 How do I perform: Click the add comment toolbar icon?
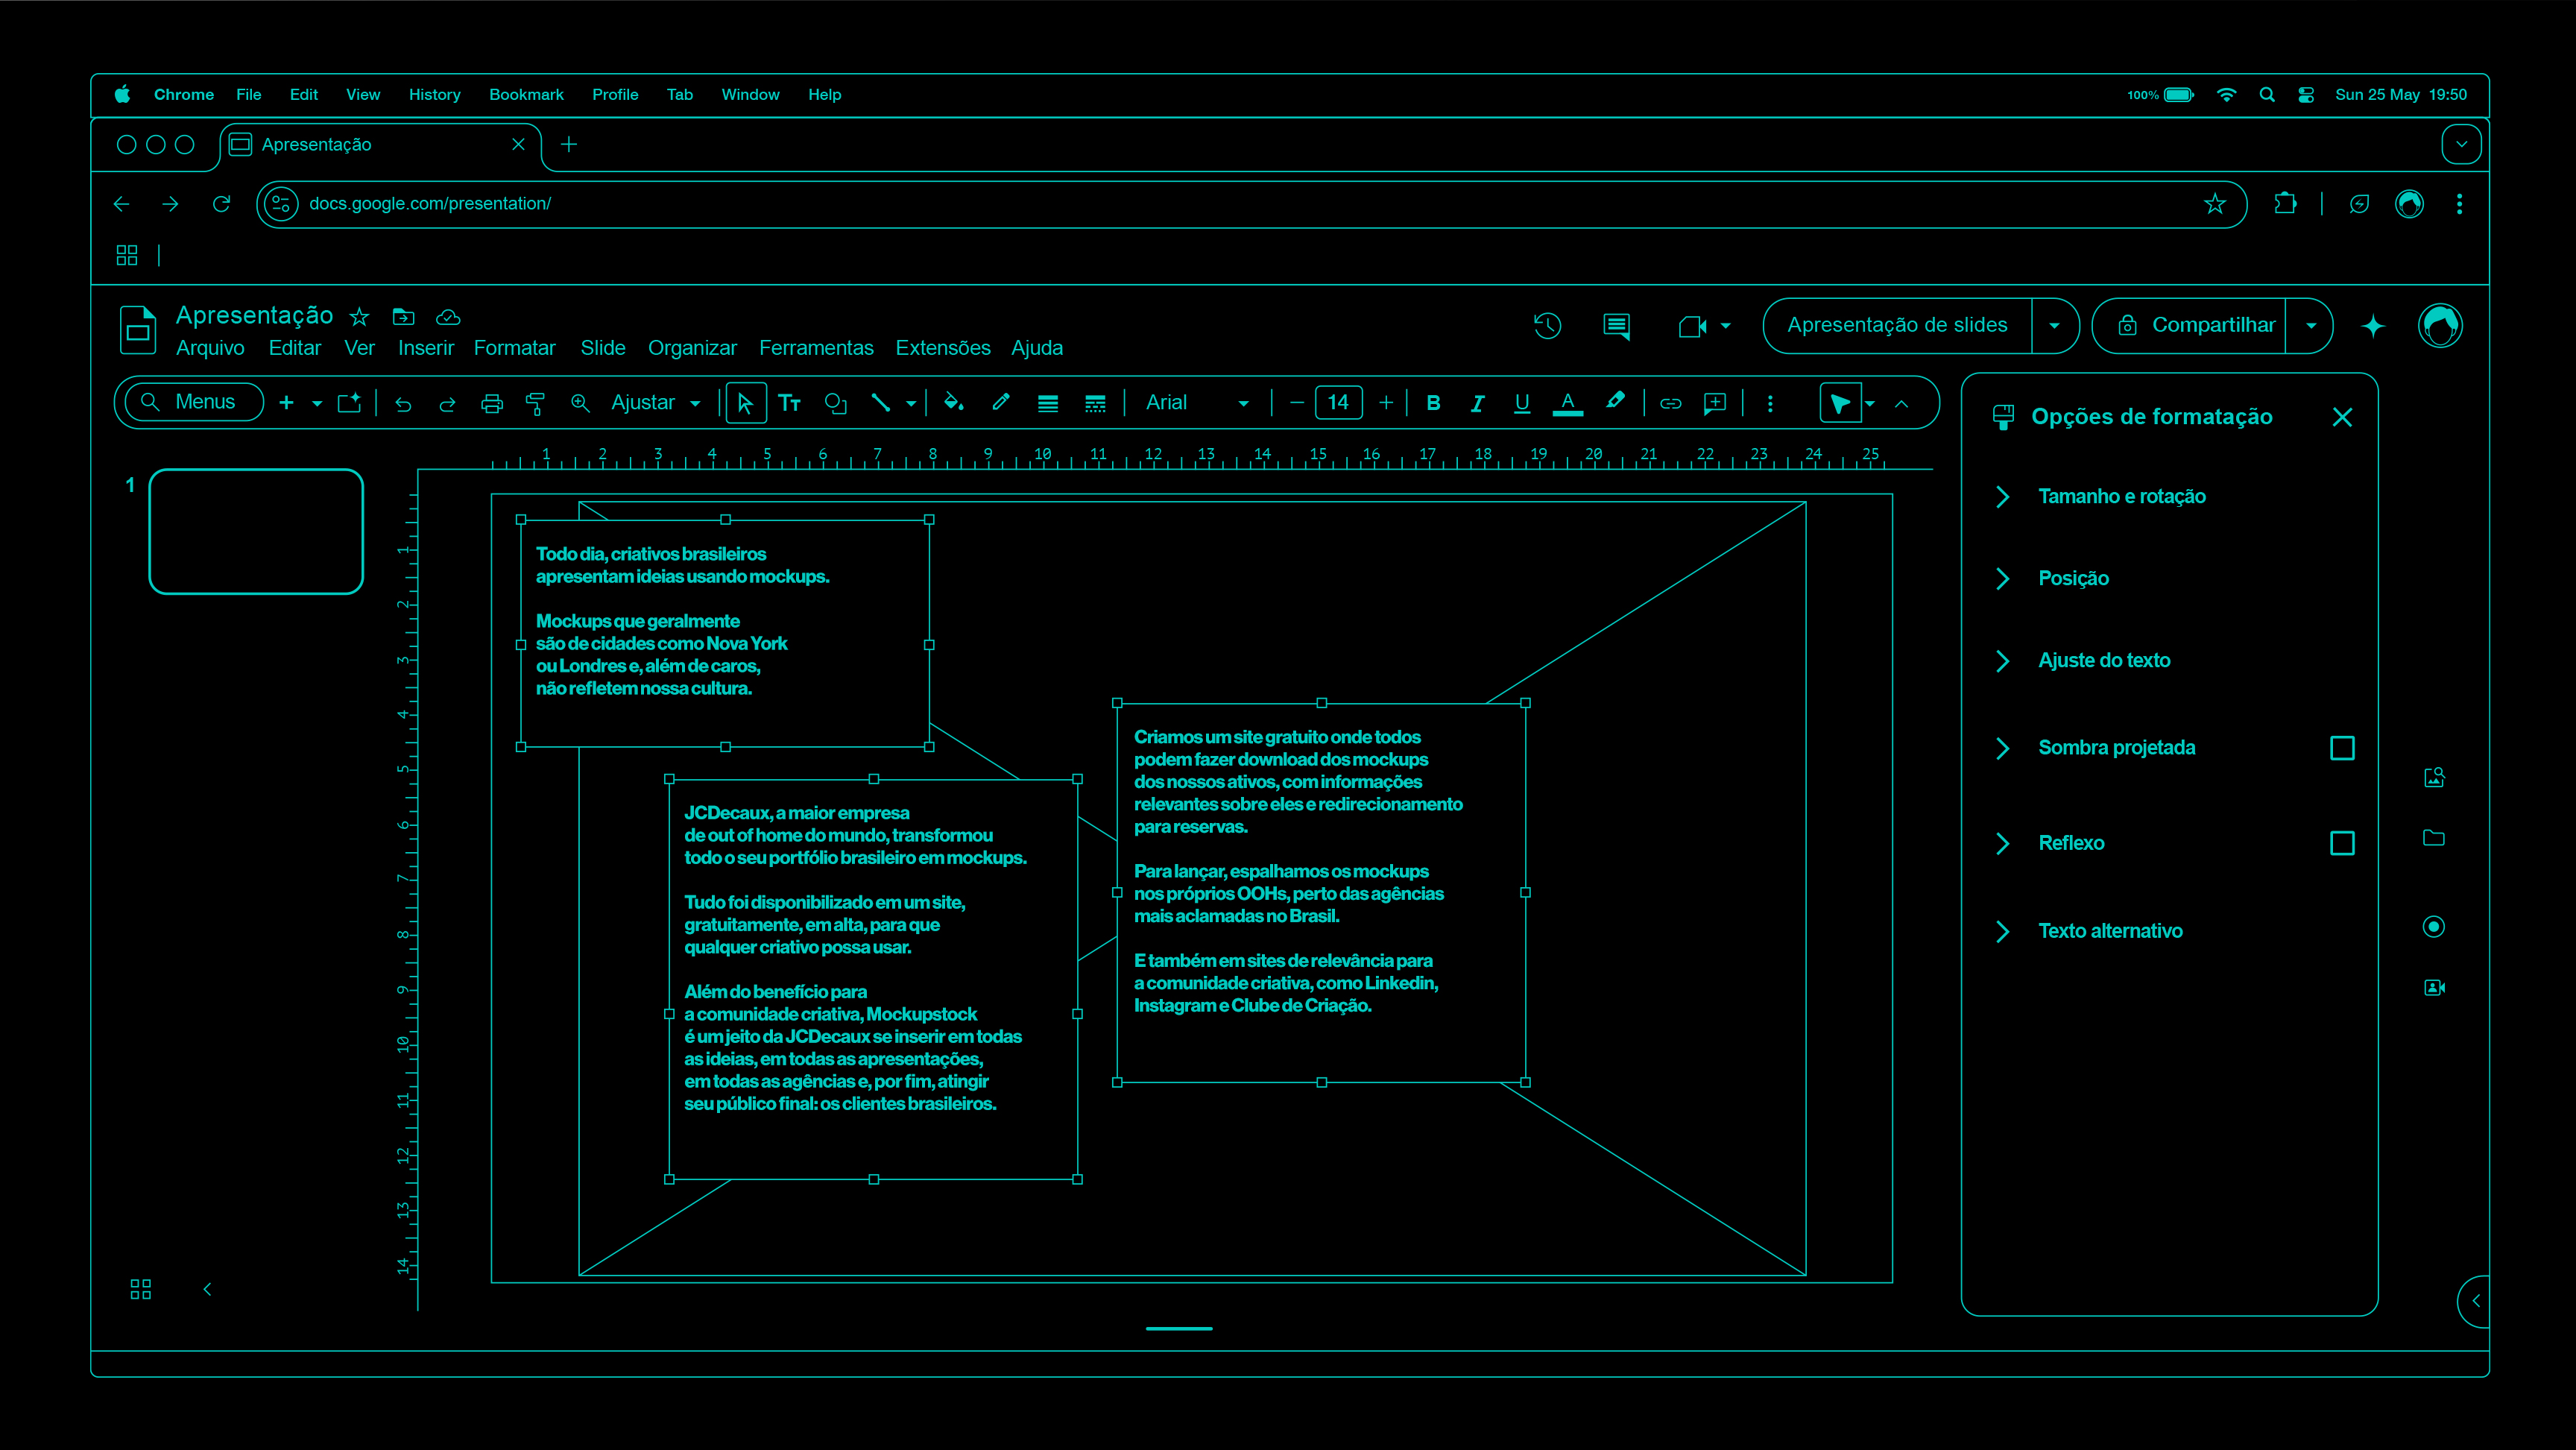pos(1715,403)
